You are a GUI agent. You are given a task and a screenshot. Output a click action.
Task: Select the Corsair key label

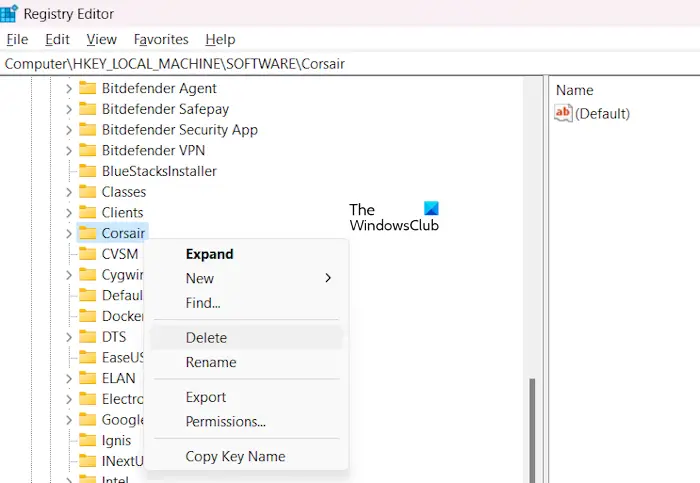pos(123,233)
